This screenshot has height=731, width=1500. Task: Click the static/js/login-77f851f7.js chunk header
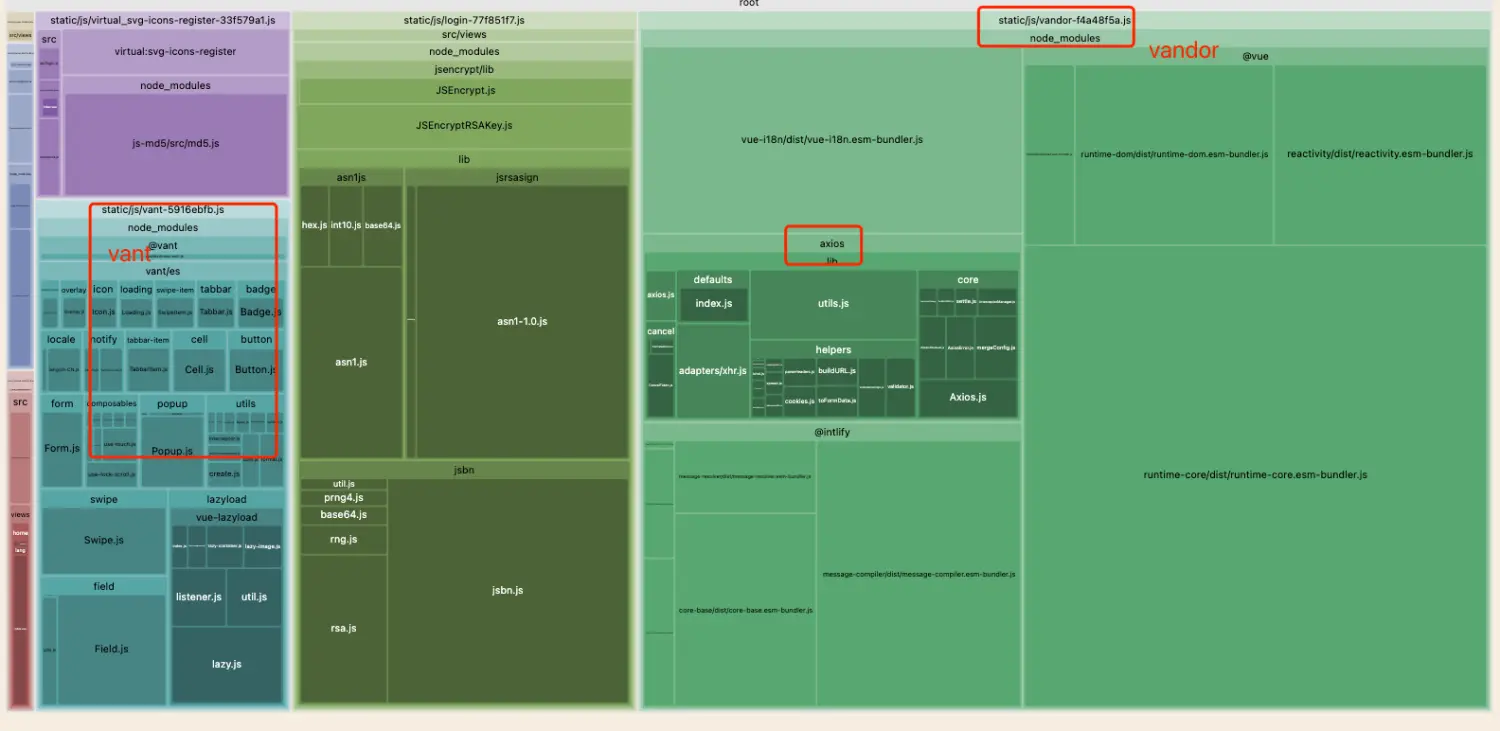(464, 20)
